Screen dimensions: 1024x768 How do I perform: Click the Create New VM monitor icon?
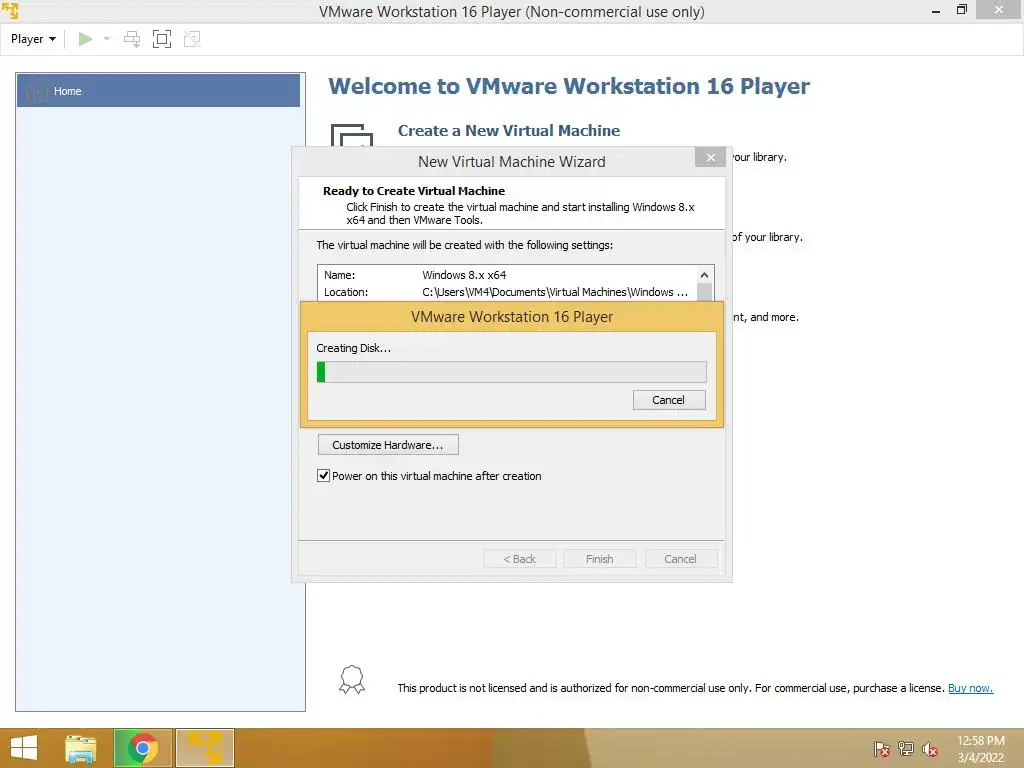tap(352, 135)
